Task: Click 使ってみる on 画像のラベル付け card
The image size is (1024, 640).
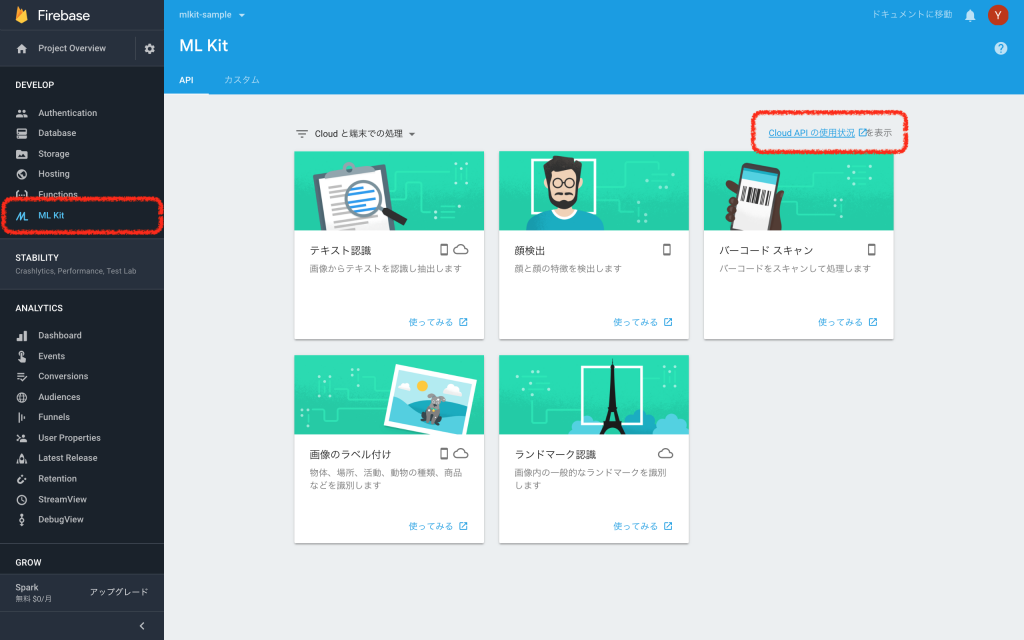Action: click(438, 526)
